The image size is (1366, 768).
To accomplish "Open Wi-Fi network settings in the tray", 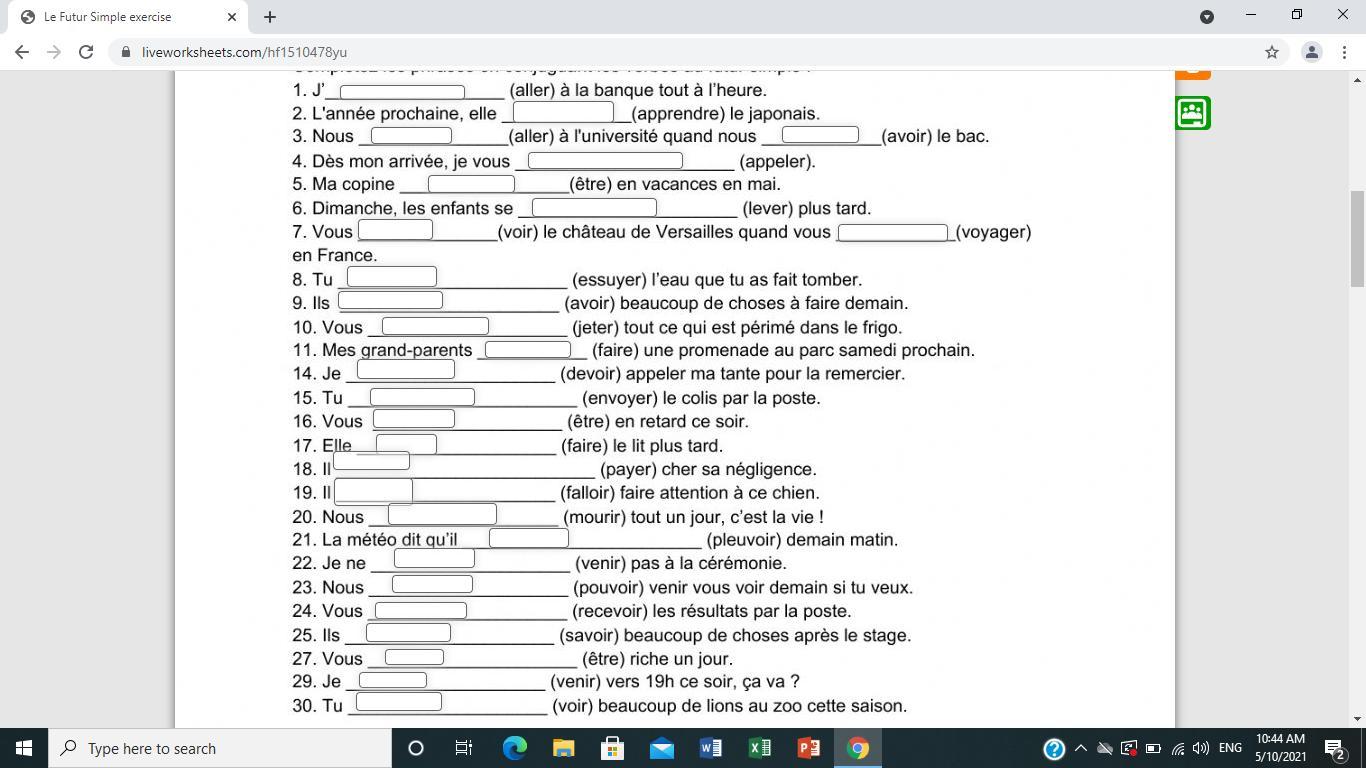I will click(x=1177, y=748).
